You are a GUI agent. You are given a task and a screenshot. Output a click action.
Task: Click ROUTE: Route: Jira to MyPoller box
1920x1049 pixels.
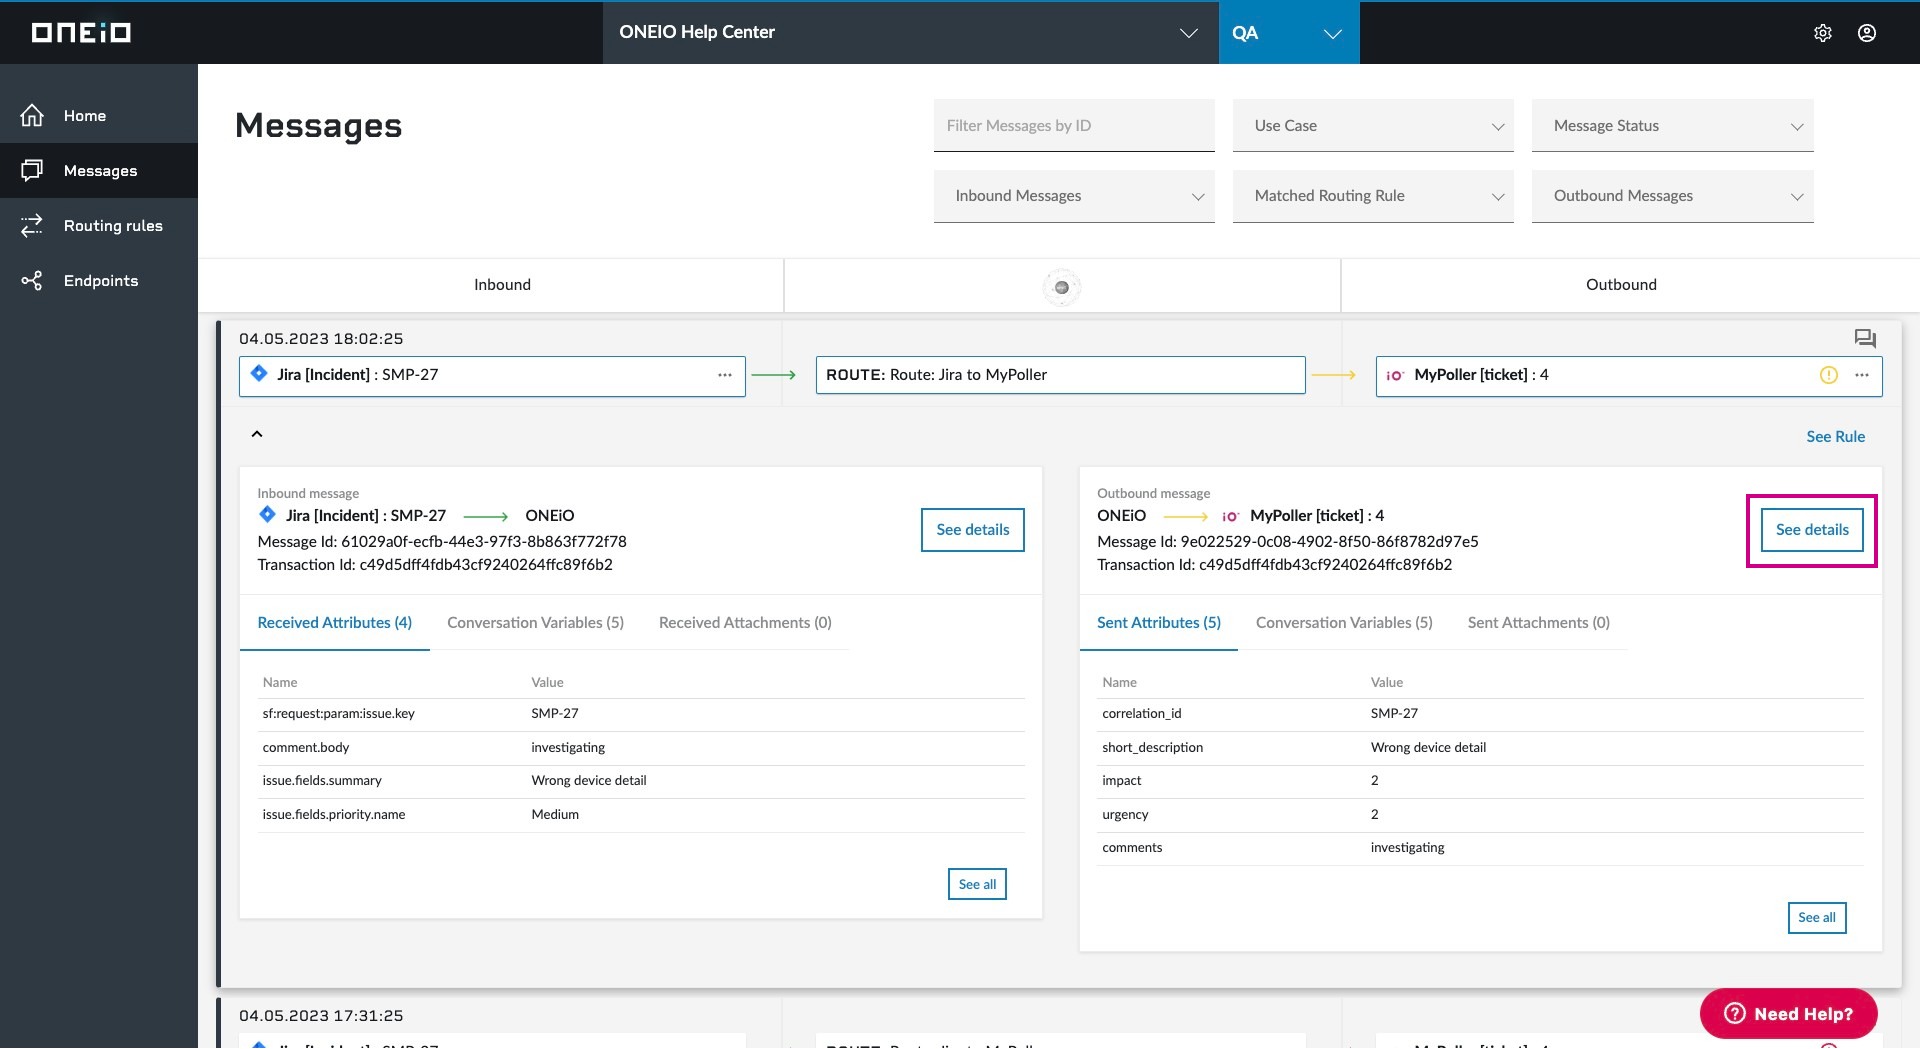(x=1060, y=375)
